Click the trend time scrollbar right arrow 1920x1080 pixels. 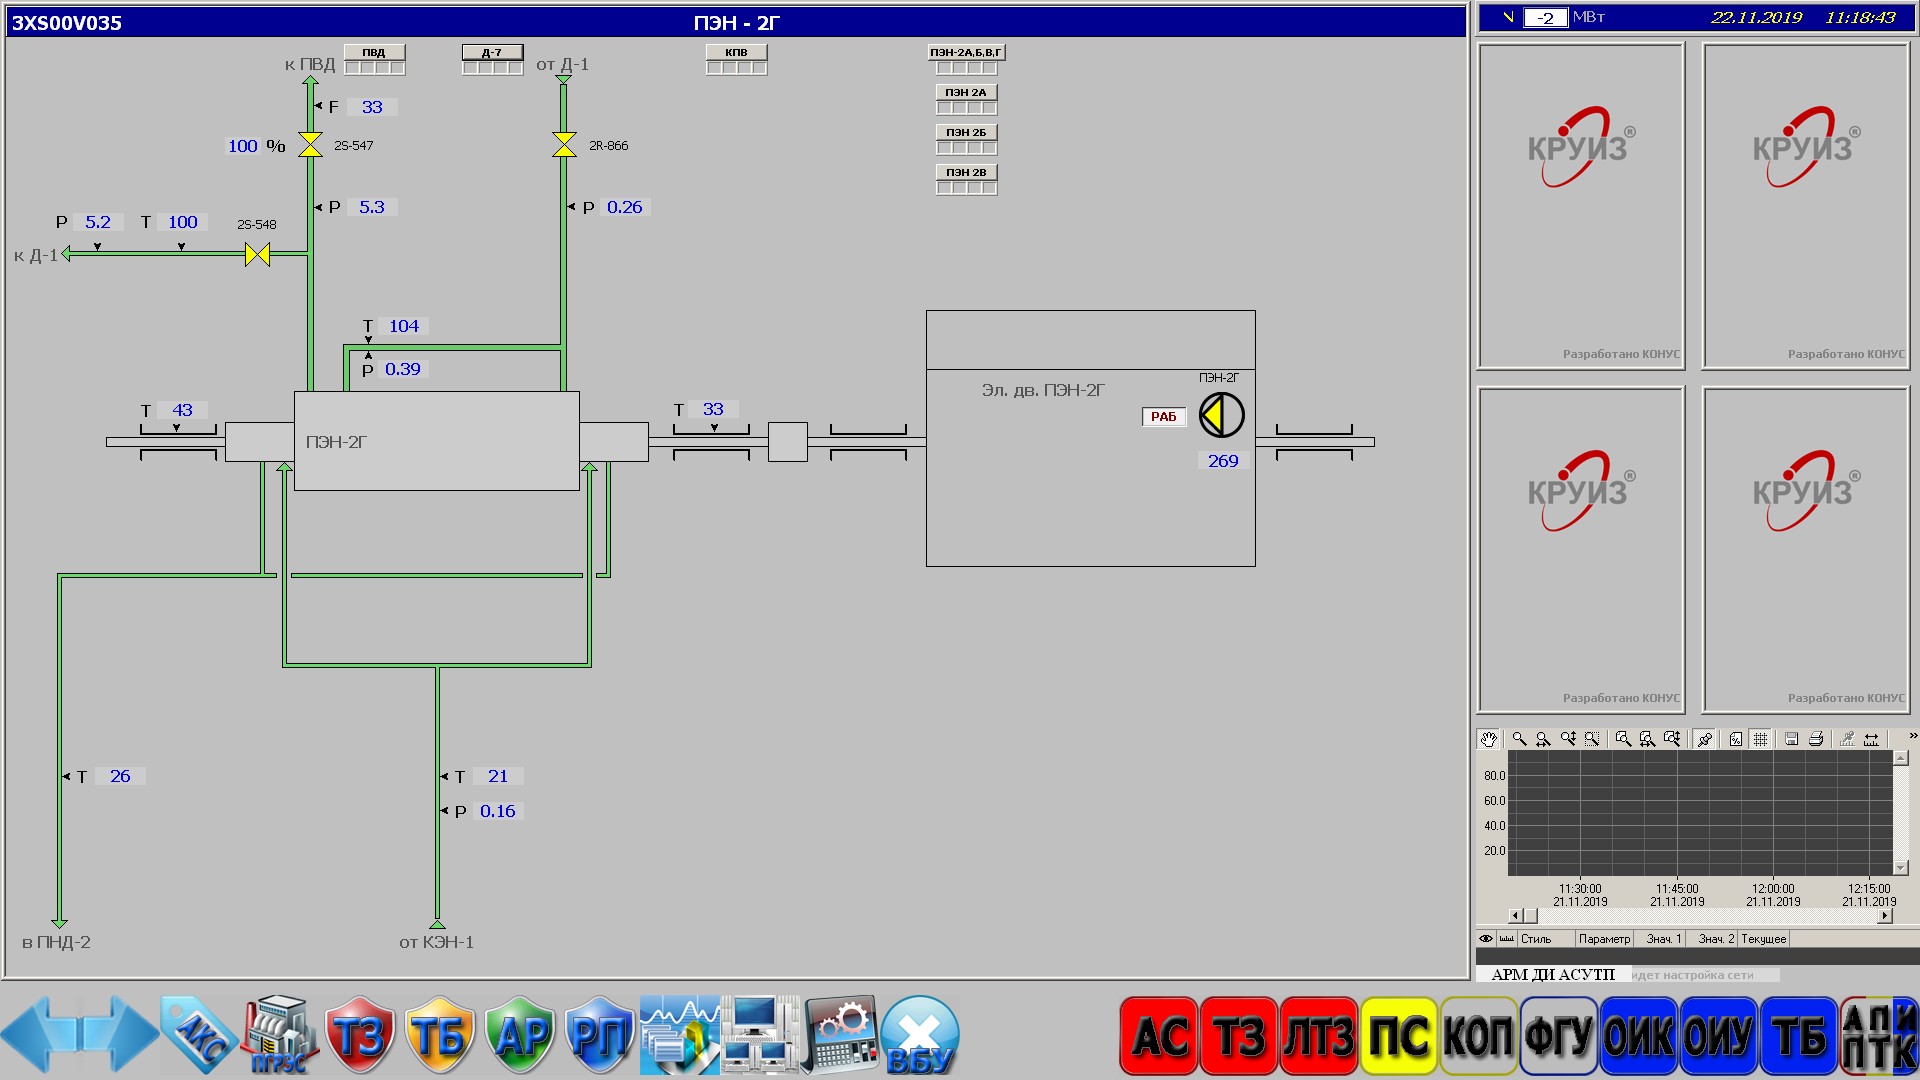coord(1885,916)
